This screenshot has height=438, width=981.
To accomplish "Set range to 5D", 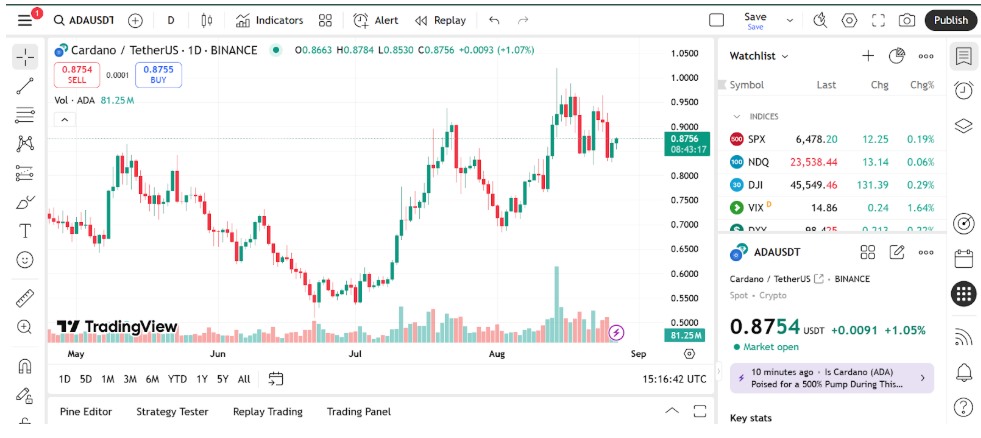I will [86, 379].
